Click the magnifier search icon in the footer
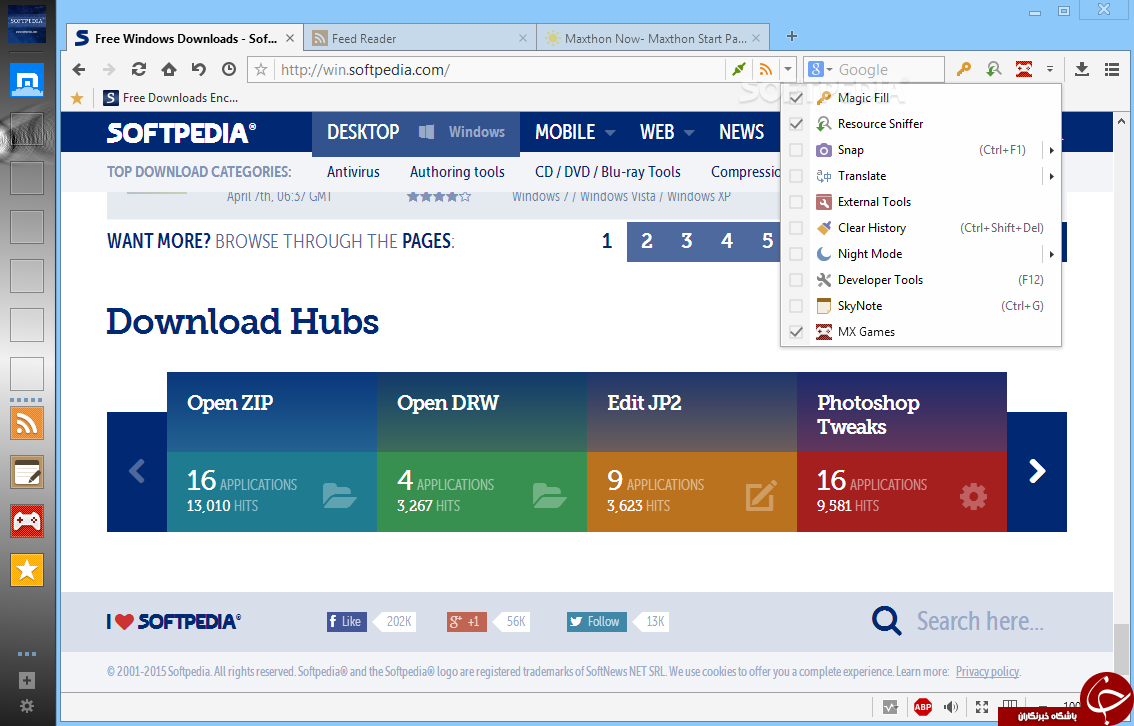Screen dimensions: 1134x726 pyautogui.click(x=887, y=620)
